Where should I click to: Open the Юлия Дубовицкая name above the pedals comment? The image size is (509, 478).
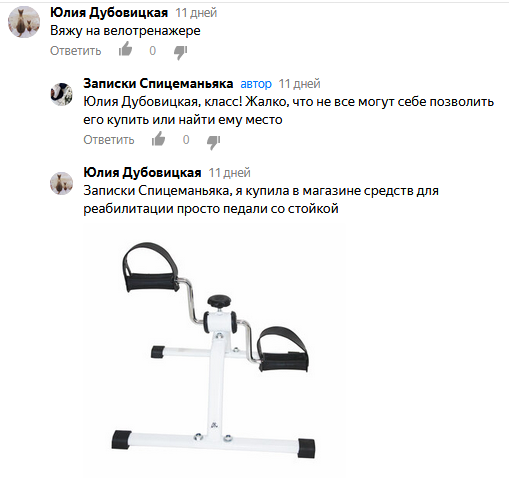click(x=142, y=172)
